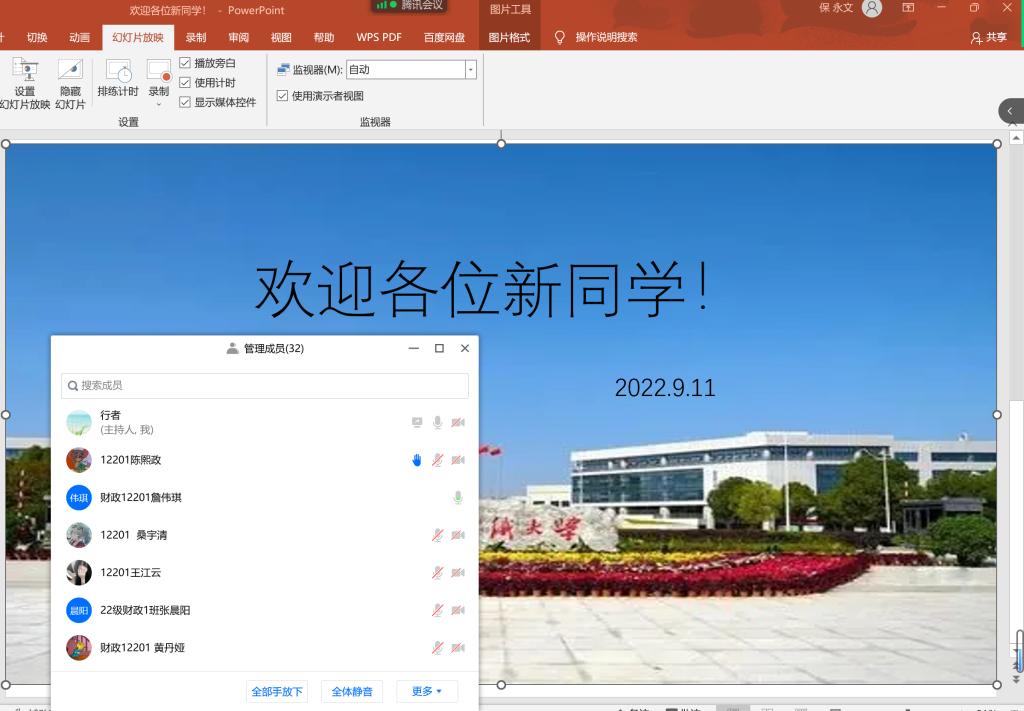Viewport: 1024px width, 711px height.
Task: Open the 动画 ribbon tab
Action: [x=80, y=38]
